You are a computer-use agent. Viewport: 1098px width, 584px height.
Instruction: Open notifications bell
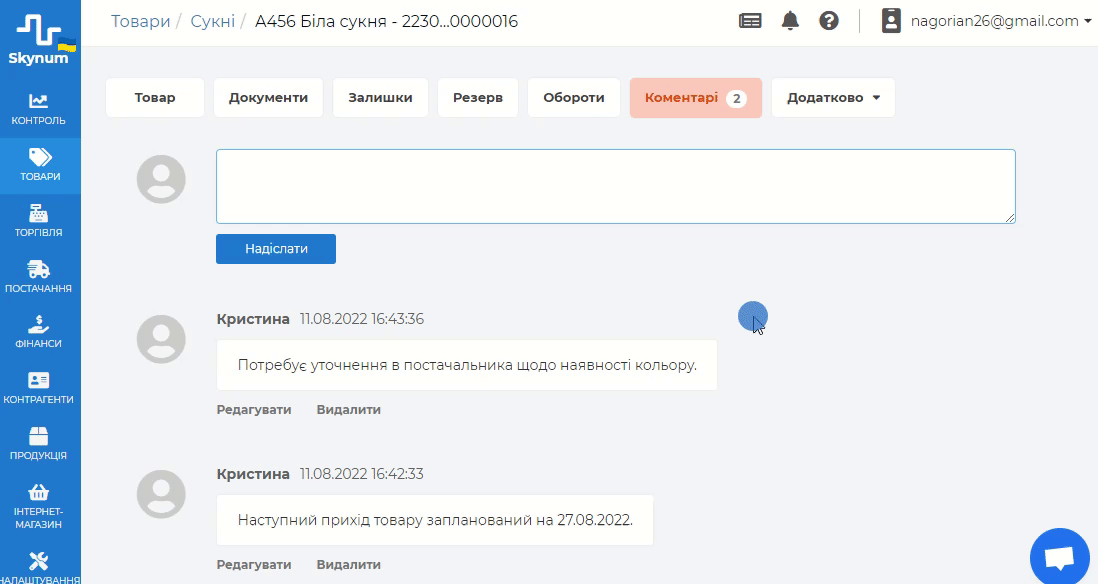(x=790, y=21)
